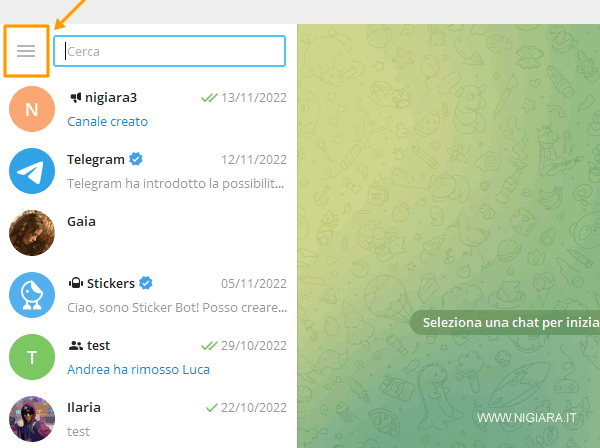Click the Cerca search field
This screenshot has width=600, height=448.
170,51
